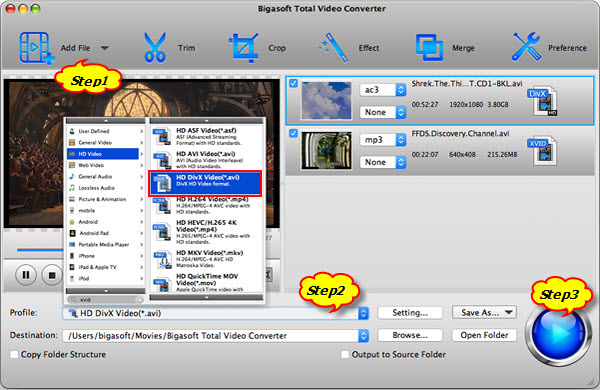Screen dimensions: 600x390
Task: Select Android Pad category
Action: click(x=104, y=233)
